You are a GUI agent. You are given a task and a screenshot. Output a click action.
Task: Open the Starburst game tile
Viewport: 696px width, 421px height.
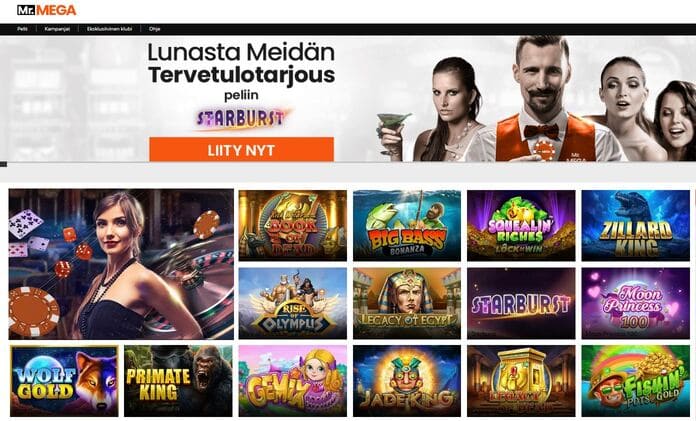pyautogui.click(x=521, y=303)
